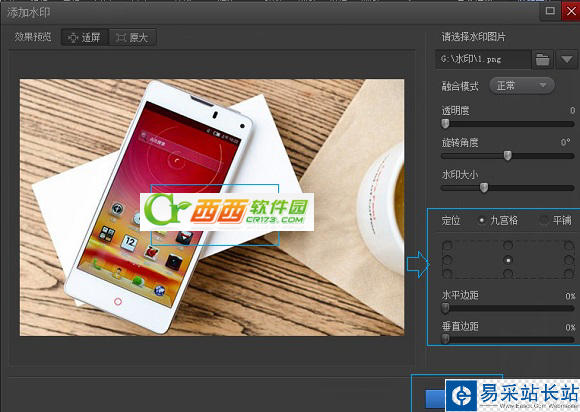Click the 水平边距 horizontal margin slider handle
580x412 pixels.
(445, 308)
